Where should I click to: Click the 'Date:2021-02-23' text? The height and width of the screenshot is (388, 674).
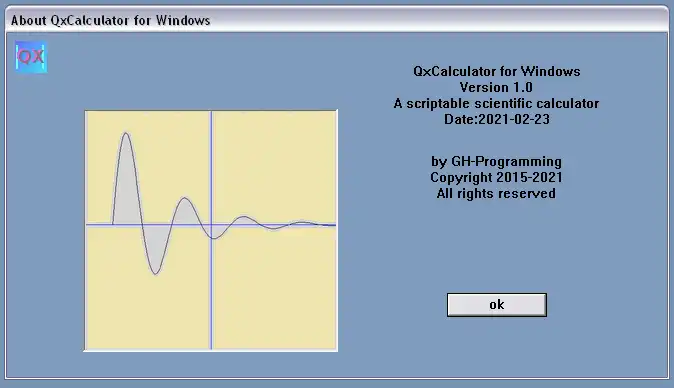[496, 119]
